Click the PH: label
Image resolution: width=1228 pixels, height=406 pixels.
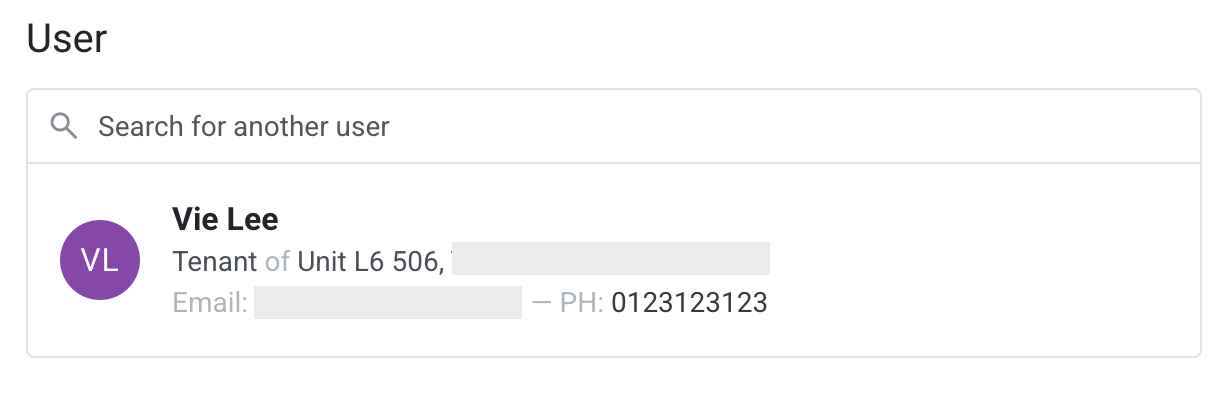pos(582,302)
